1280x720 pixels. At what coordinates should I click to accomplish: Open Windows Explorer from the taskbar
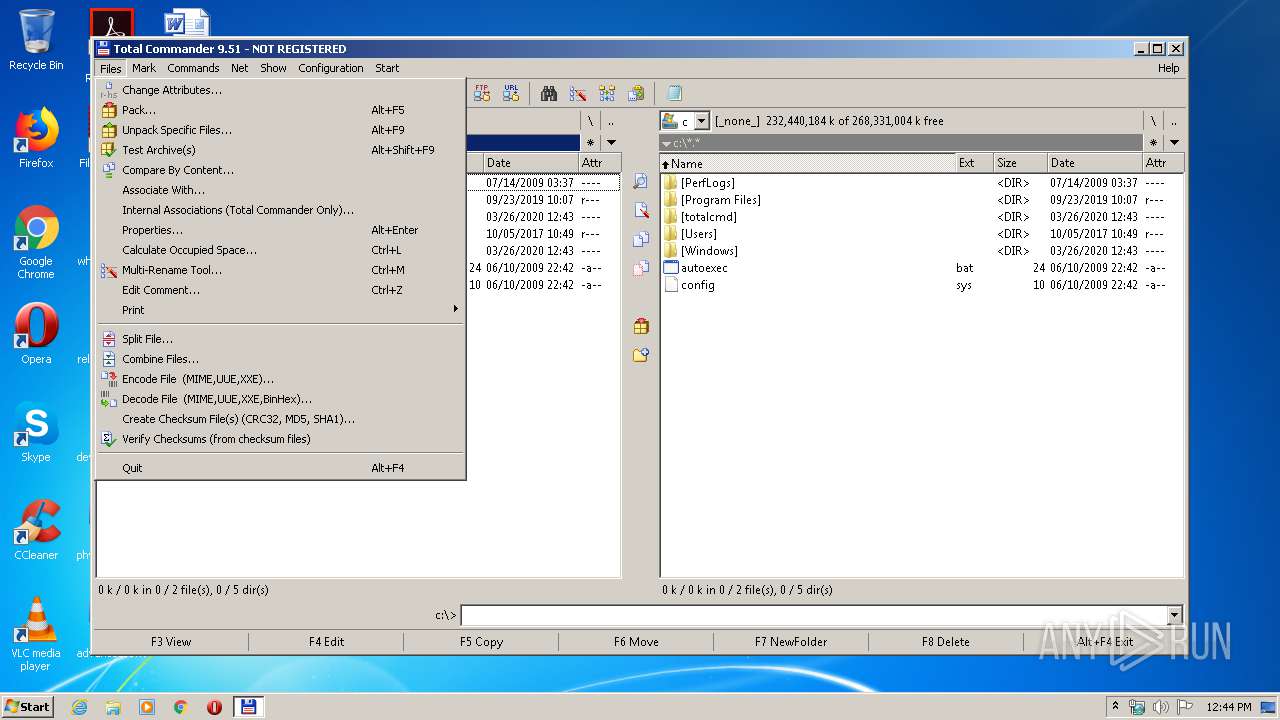point(113,707)
